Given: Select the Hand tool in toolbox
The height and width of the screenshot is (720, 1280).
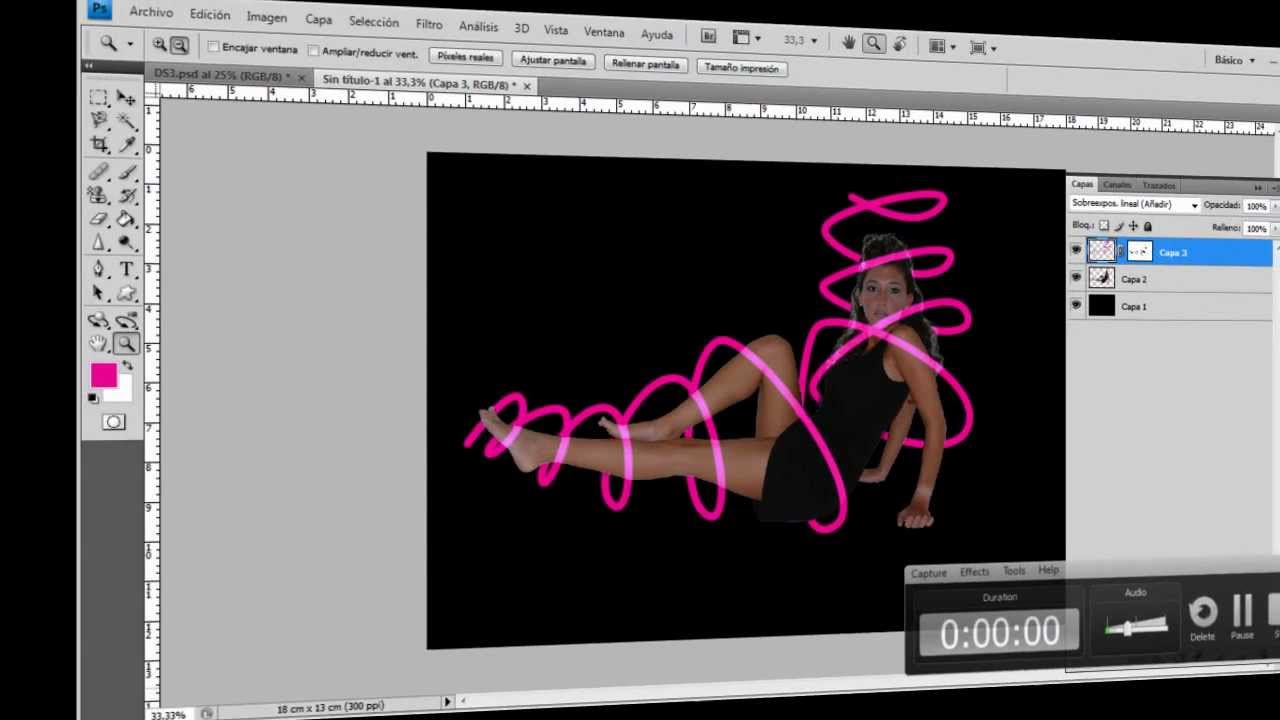Looking at the screenshot, I should [98, 344].
